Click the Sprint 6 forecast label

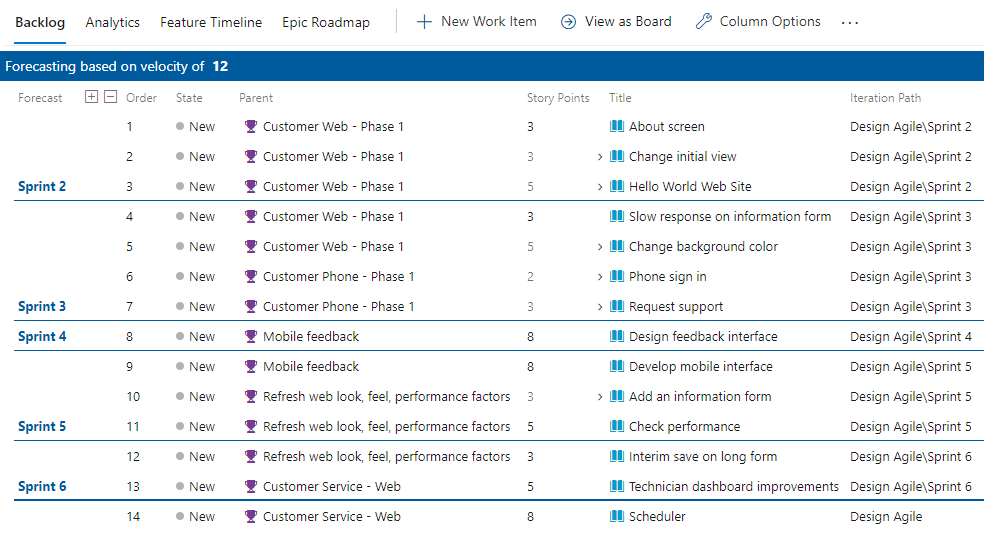pyautogui.click(x=42, y=486)
